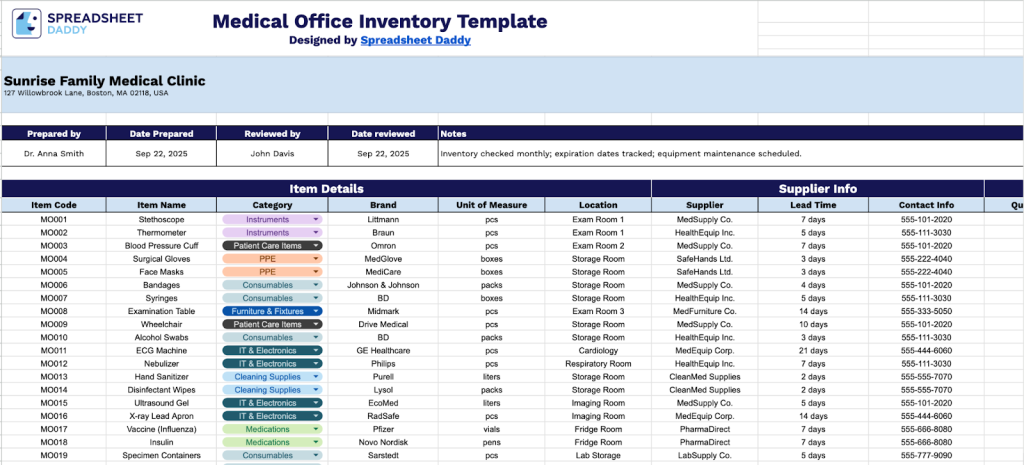
Task: Click the Item Details section header
Action: tap(326, 188)
